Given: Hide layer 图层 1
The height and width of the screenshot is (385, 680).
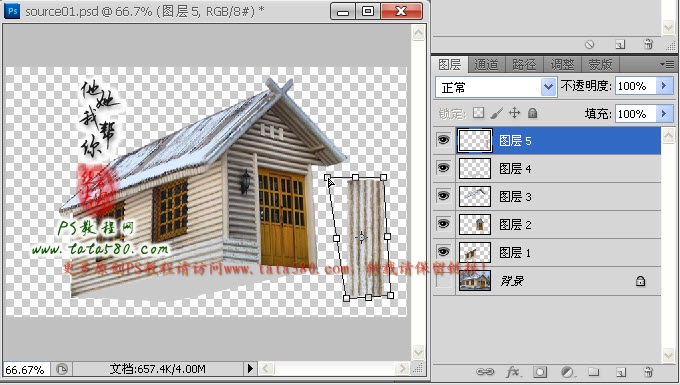Looking at the screenshot, I should [x=443, y=252].
